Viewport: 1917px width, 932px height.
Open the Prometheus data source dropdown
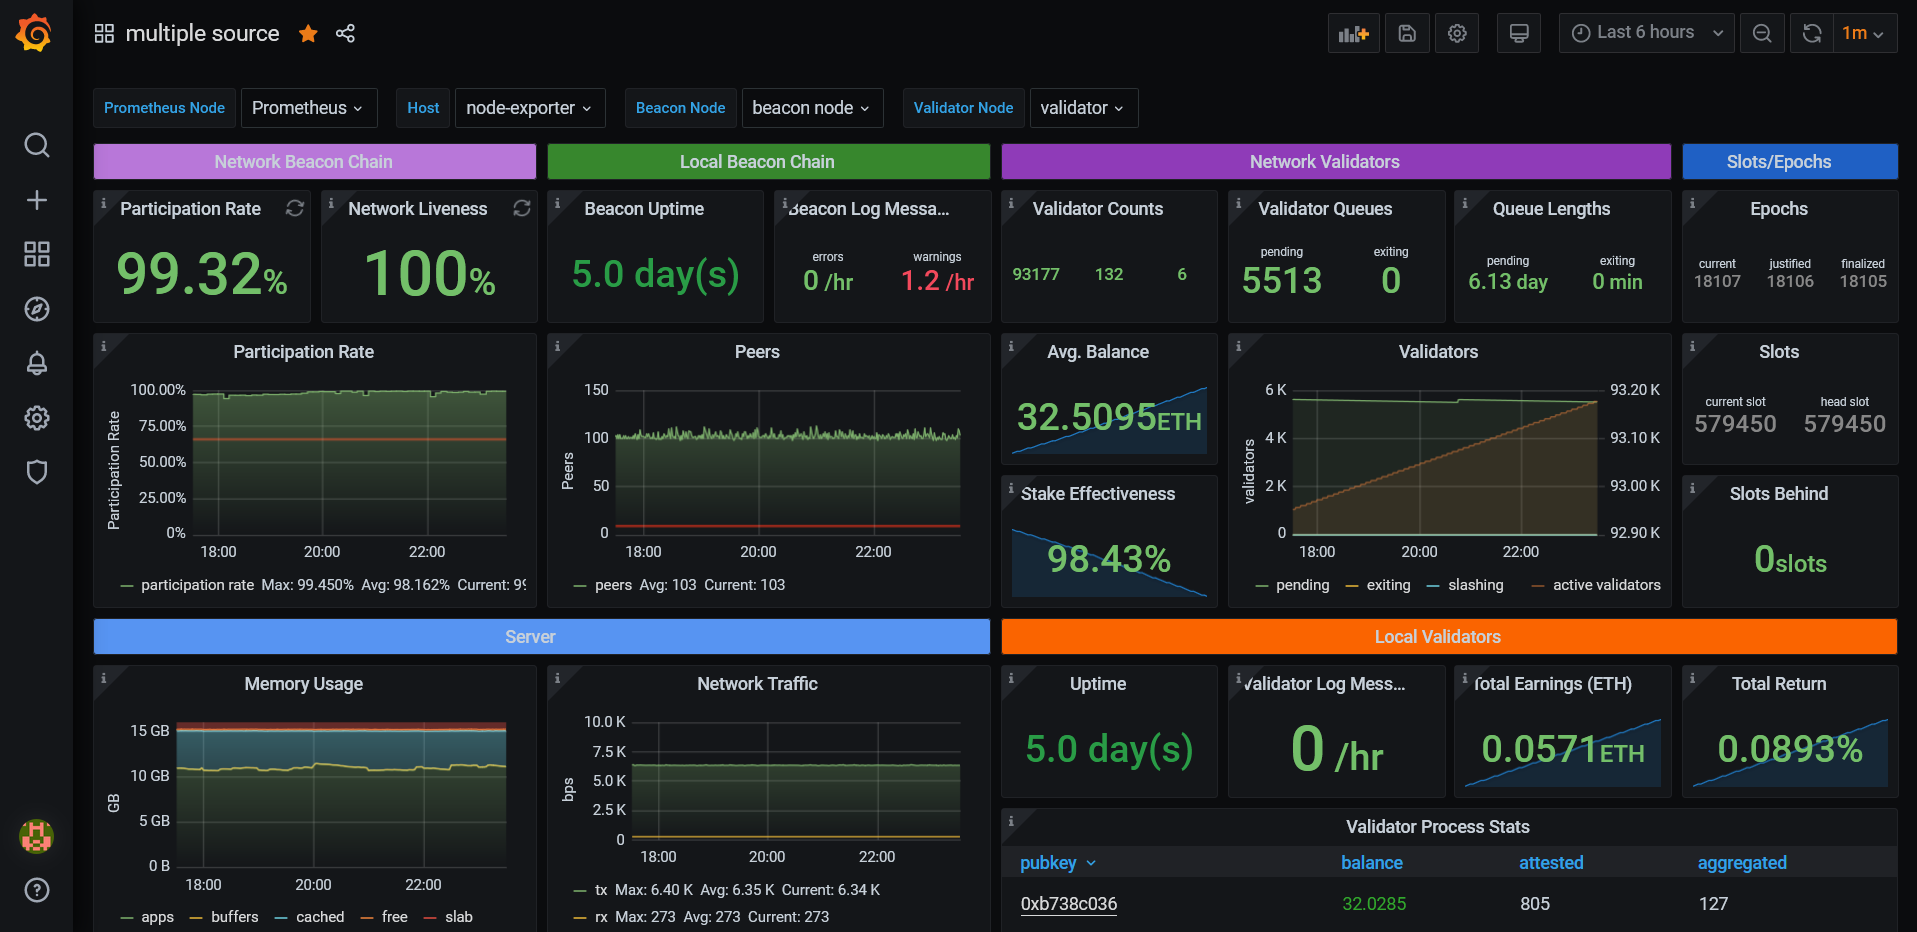309,108
